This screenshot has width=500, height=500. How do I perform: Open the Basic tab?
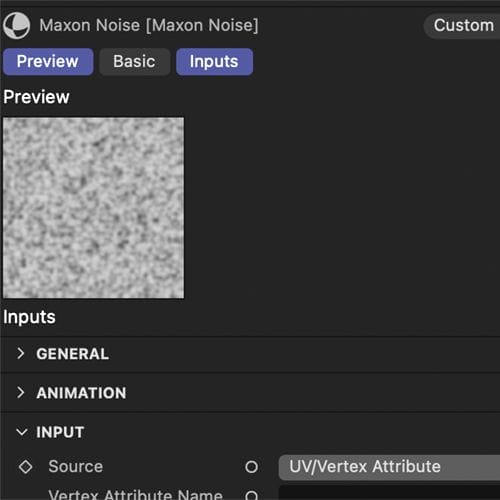135,62
